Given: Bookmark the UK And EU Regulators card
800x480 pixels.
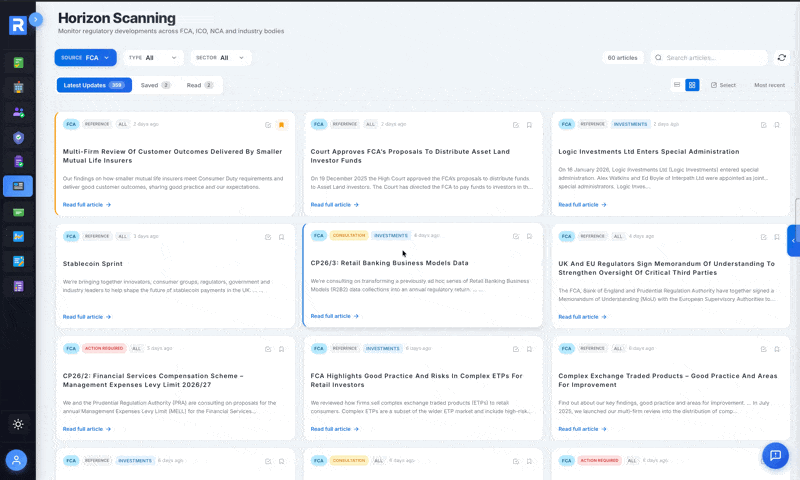Looking at the screenshot, I should [x=777, y=237].
